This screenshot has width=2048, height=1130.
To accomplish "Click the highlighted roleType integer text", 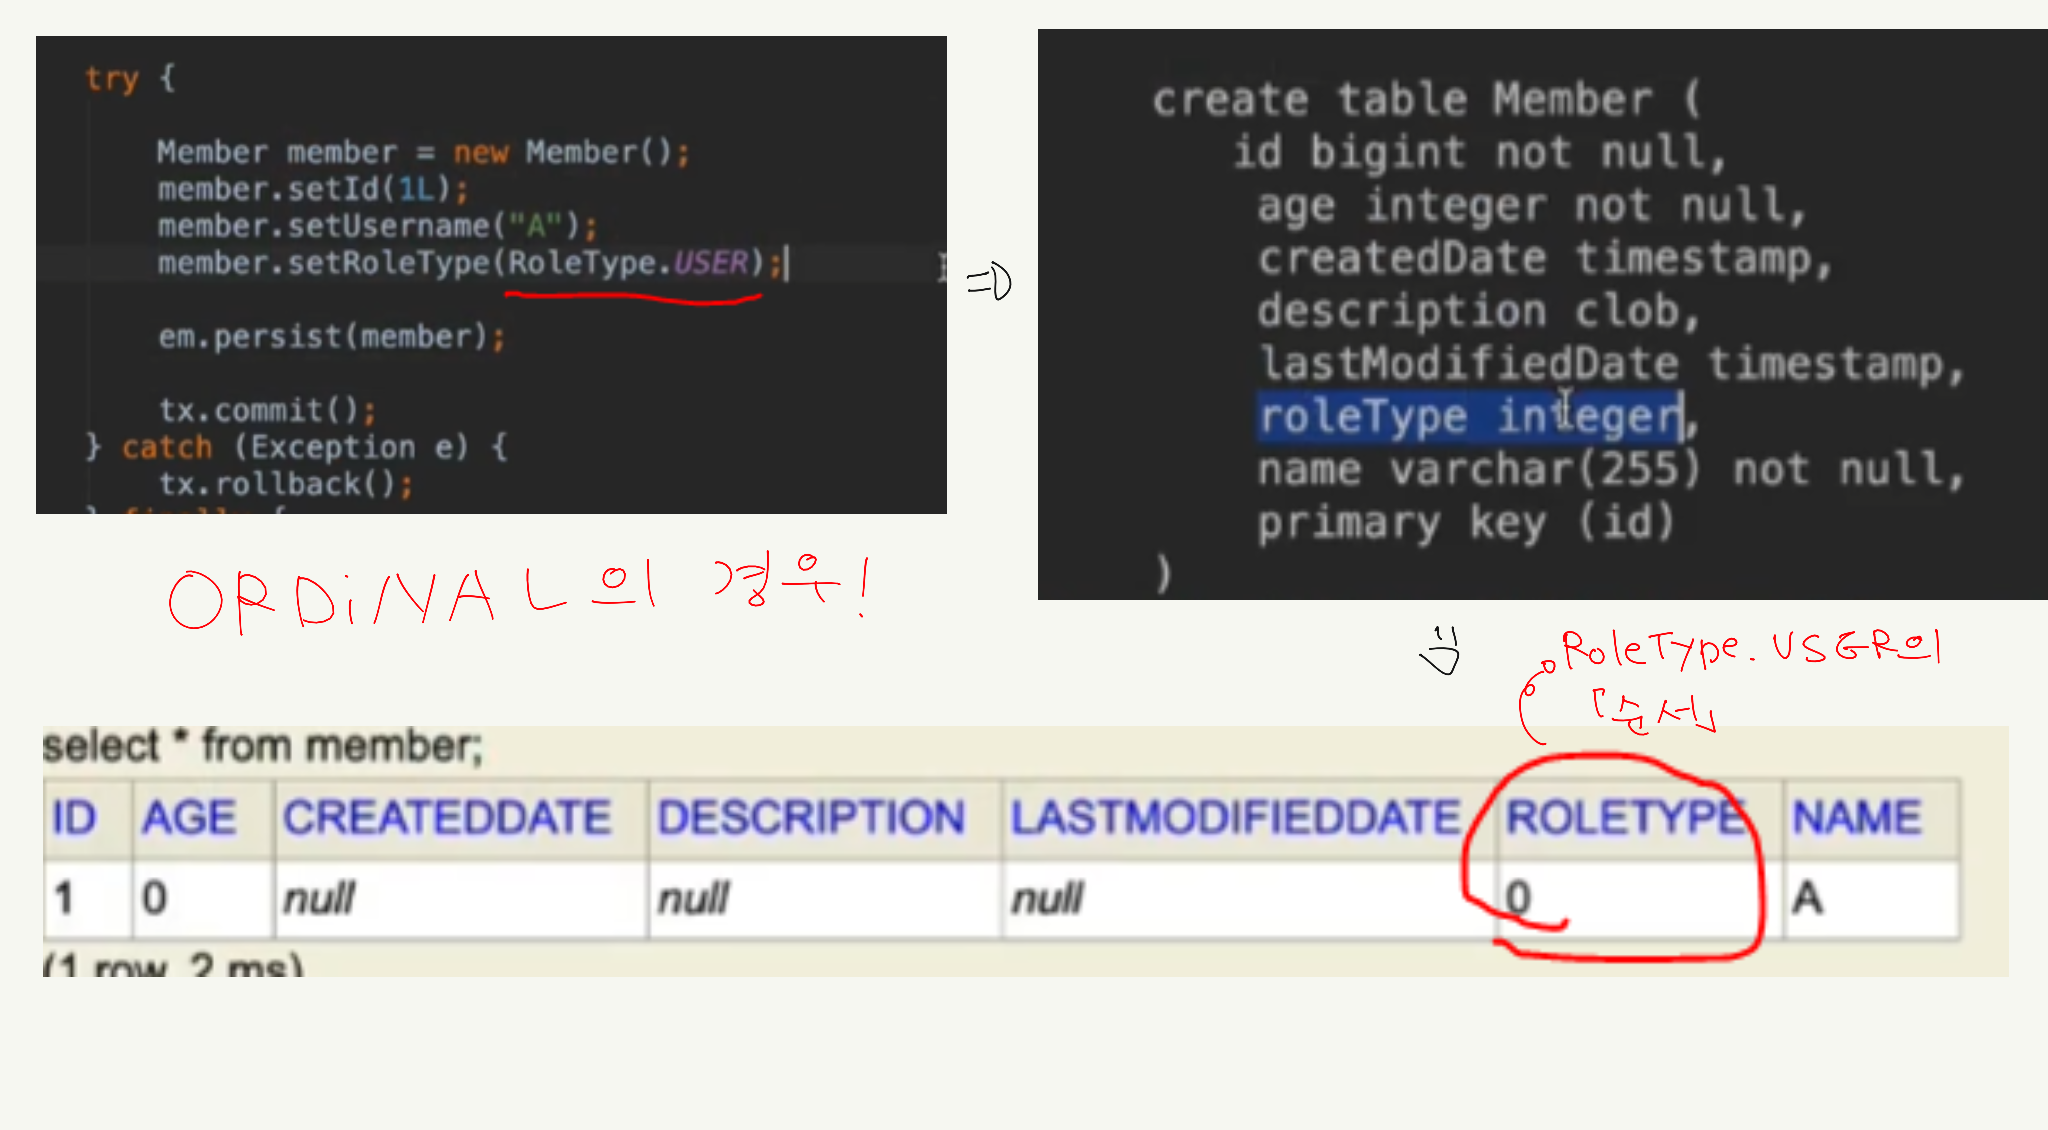I will [x=1470, y=416].
